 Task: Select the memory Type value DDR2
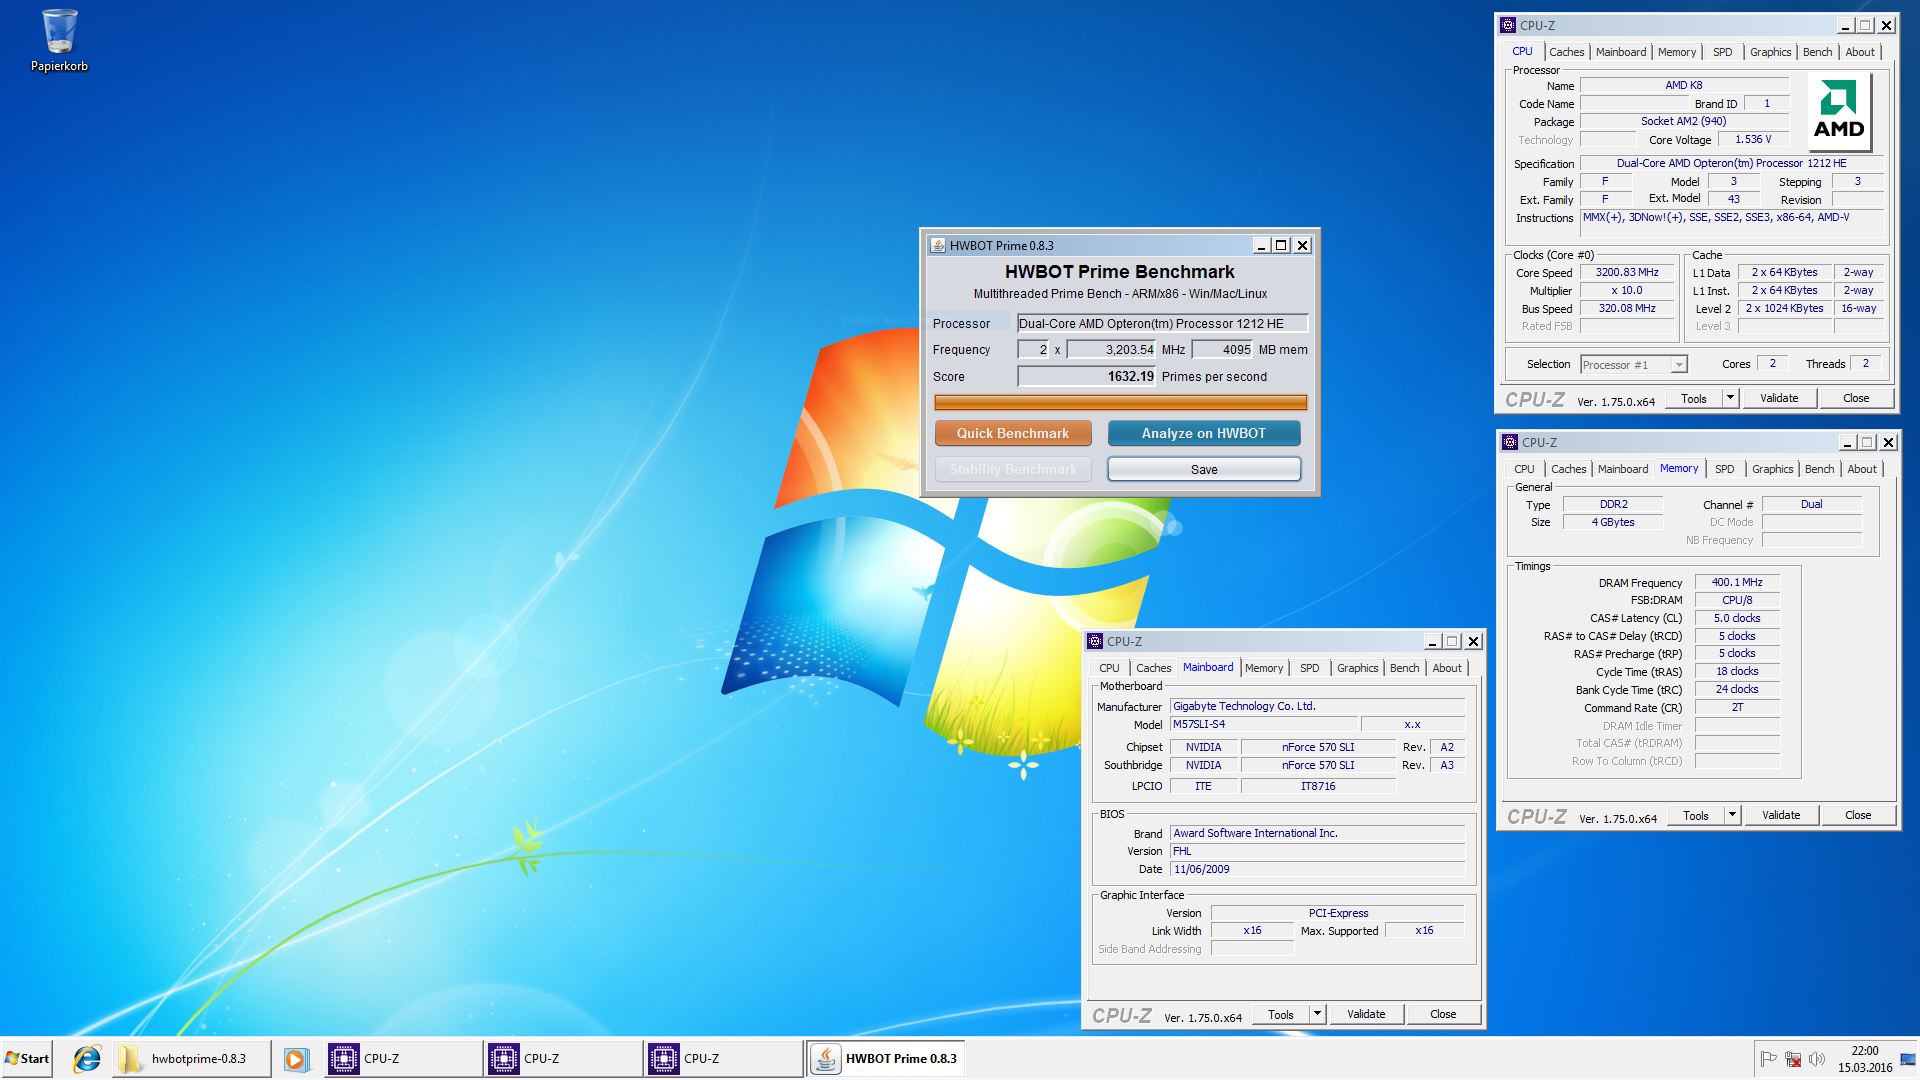1613,505
